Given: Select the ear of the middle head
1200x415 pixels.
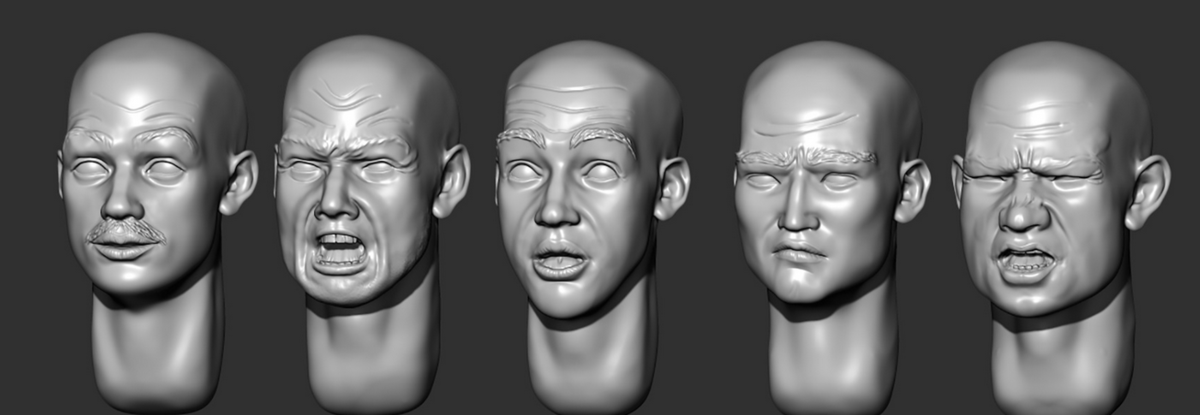Looking at the screenshot, I should coord(671,188).
